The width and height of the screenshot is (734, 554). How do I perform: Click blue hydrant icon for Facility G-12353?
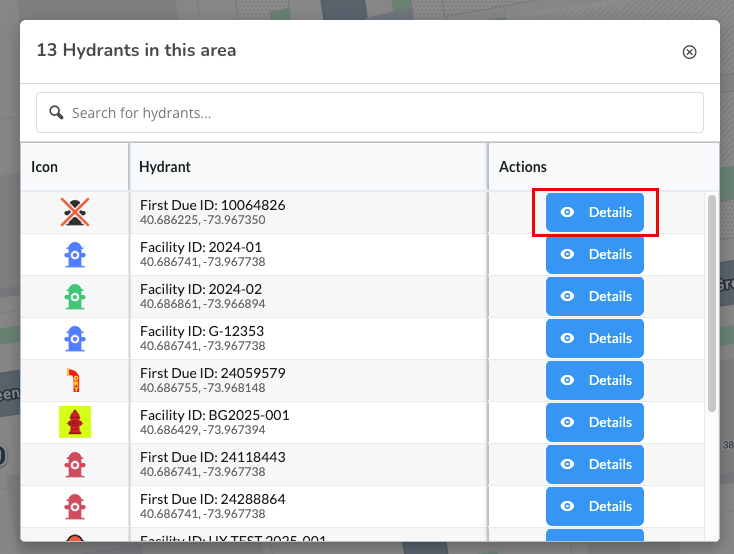pos(75,338)
